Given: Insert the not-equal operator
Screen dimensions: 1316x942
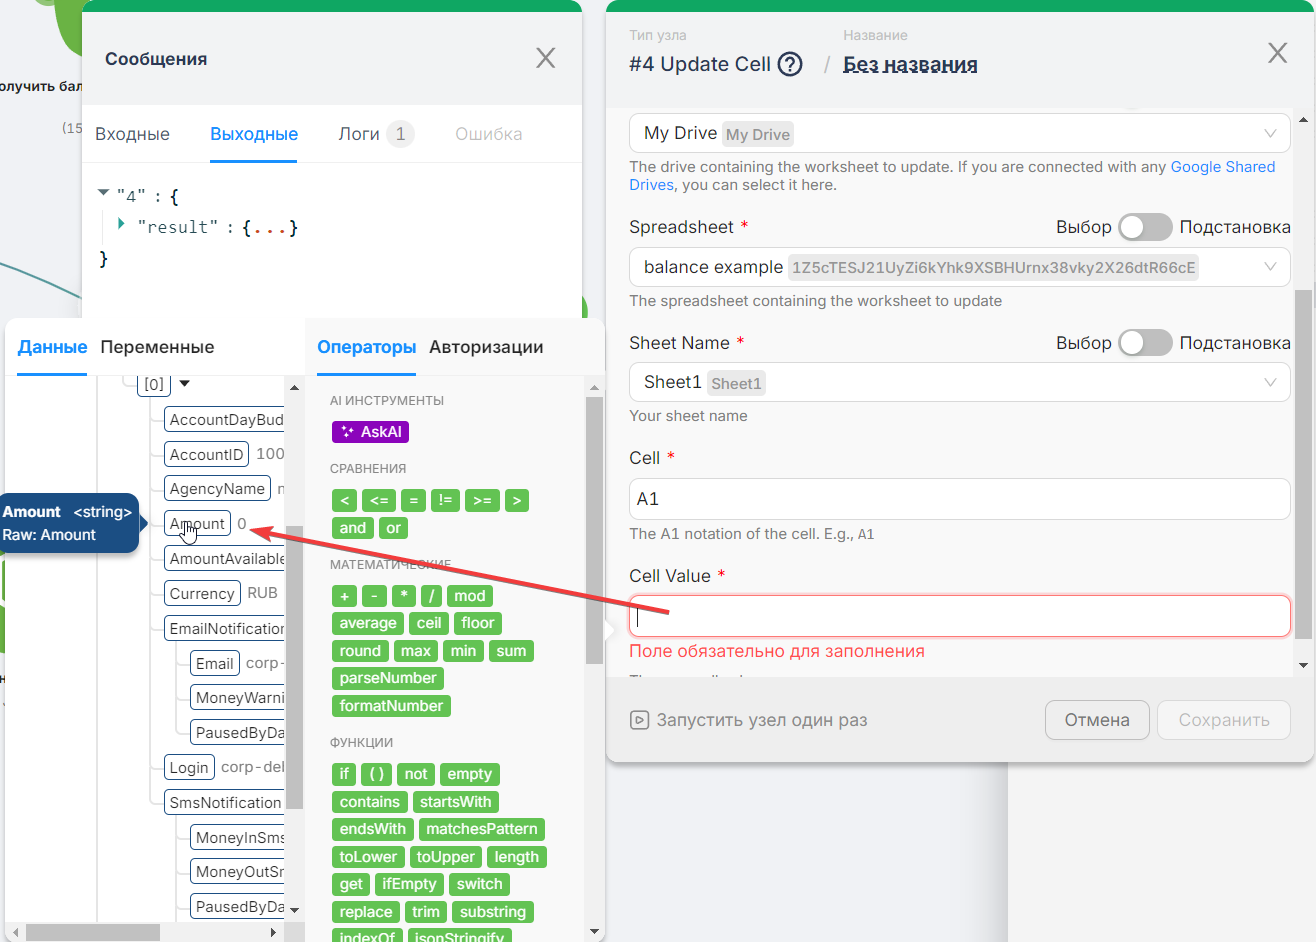Looking at the screenshot, I should pos(445,500).
